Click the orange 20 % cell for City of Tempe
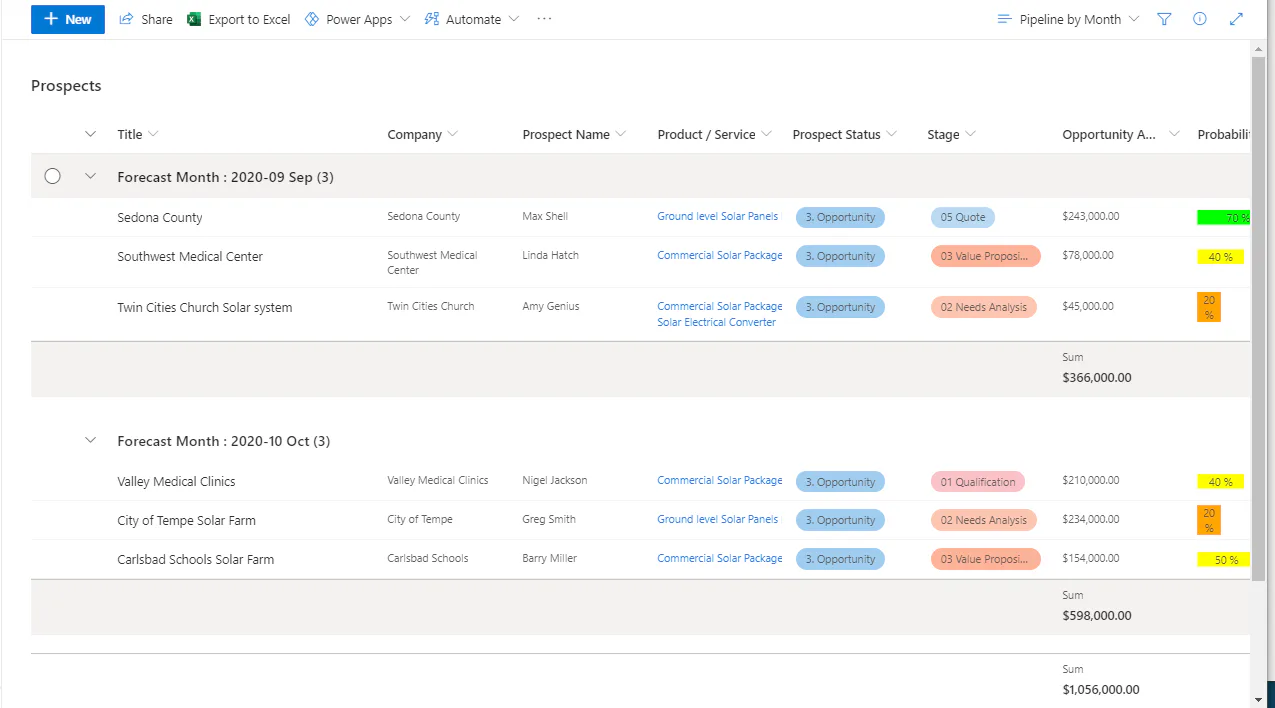 [1209, 520]
